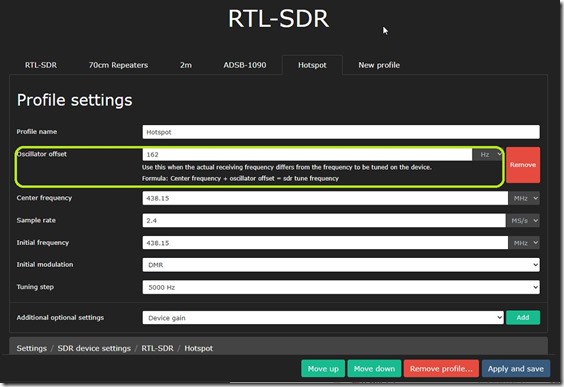
Task: Open the New profile tab
Action: [379, 65]
